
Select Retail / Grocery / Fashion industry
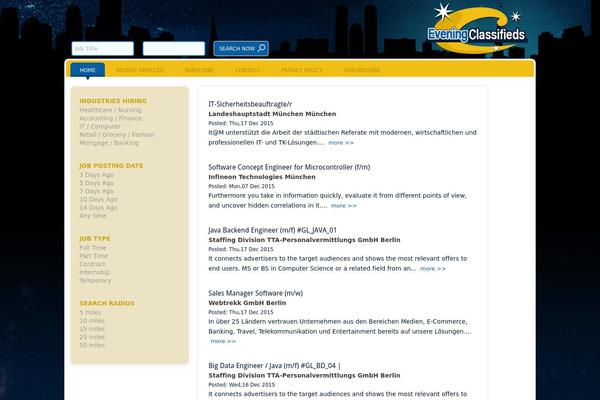coord(117,134)
